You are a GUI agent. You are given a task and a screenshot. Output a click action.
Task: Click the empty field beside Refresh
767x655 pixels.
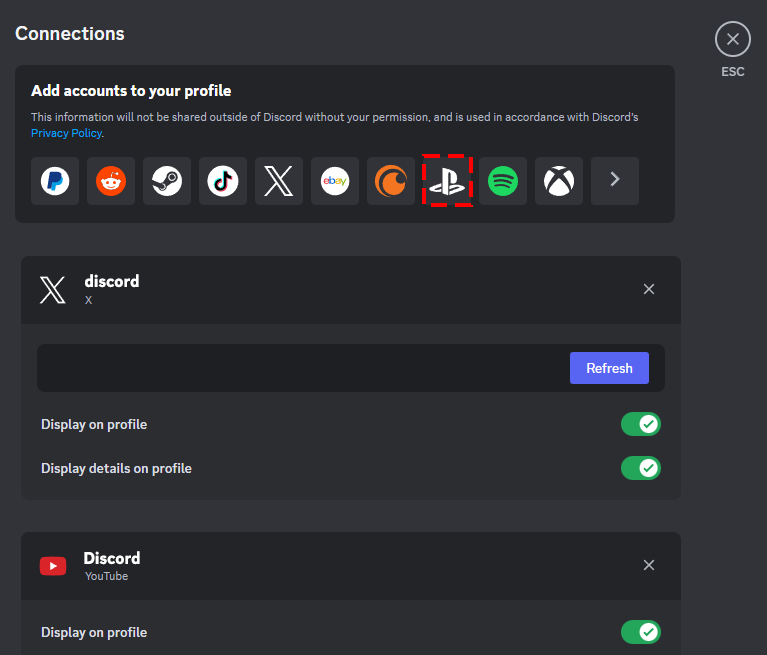pos(300,368)
